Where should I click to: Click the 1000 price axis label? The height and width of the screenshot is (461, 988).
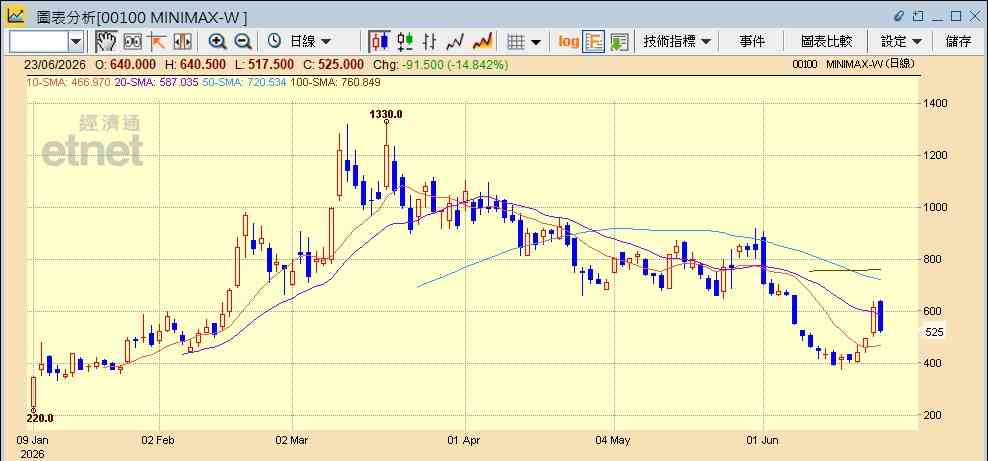[936, 207]
